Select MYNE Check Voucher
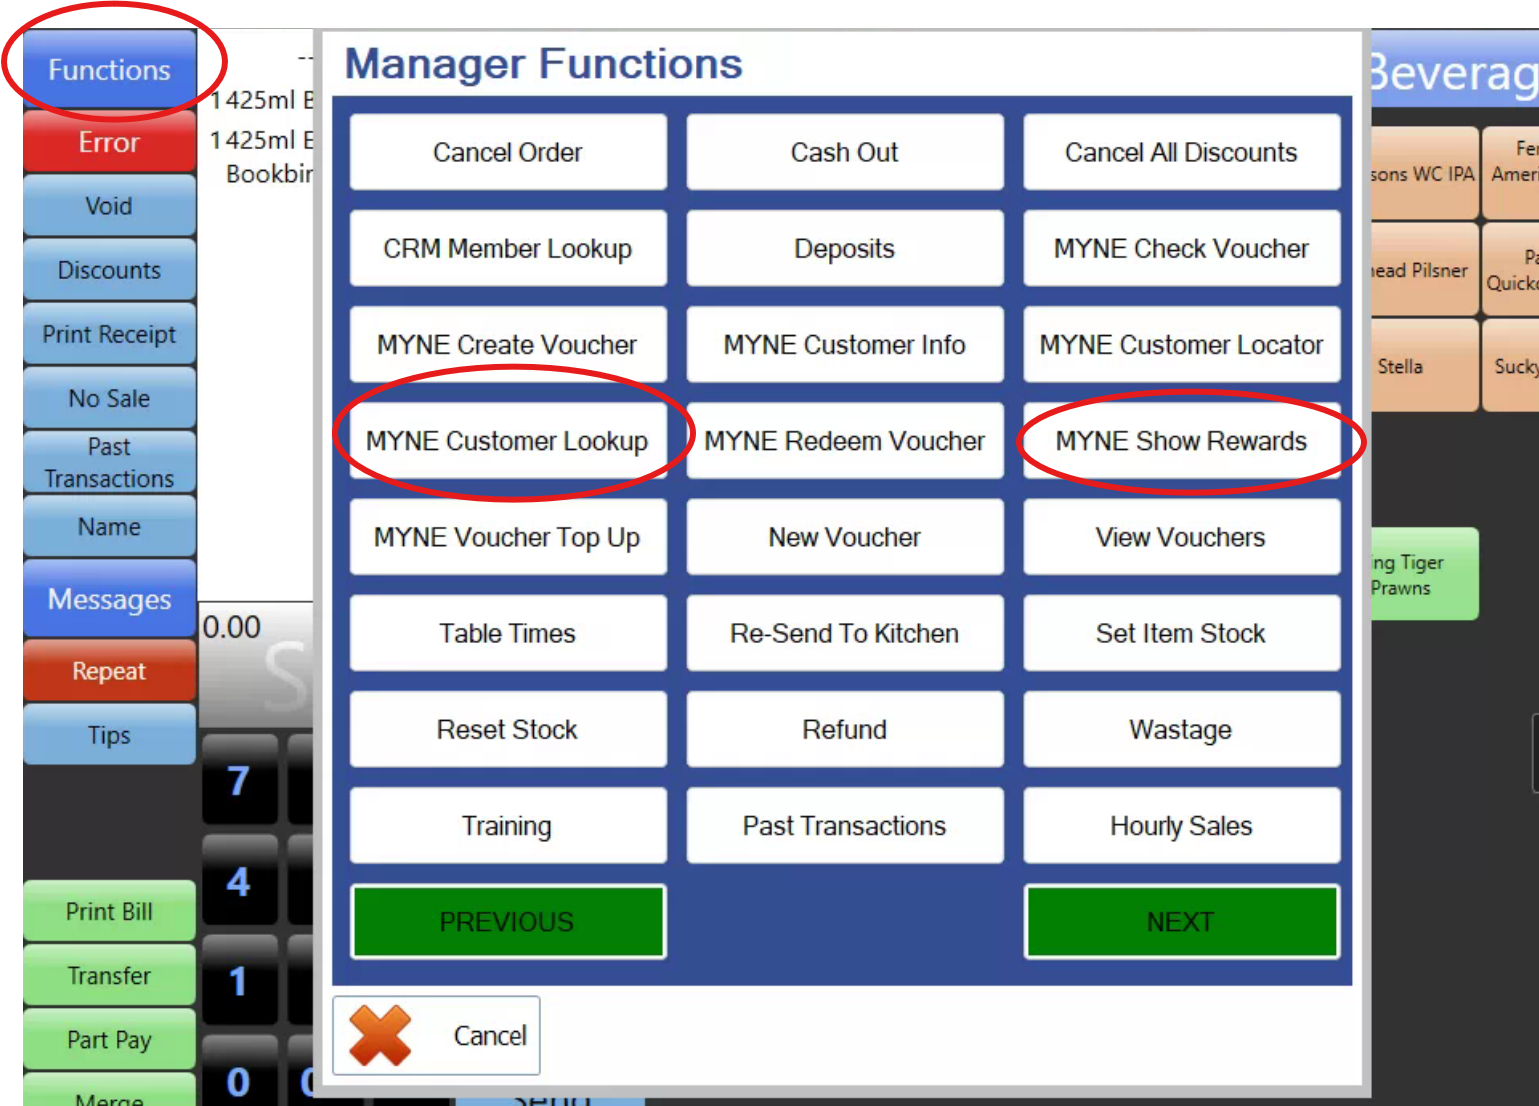Screen dimensions: 1539x1106 click(1181, 248)
